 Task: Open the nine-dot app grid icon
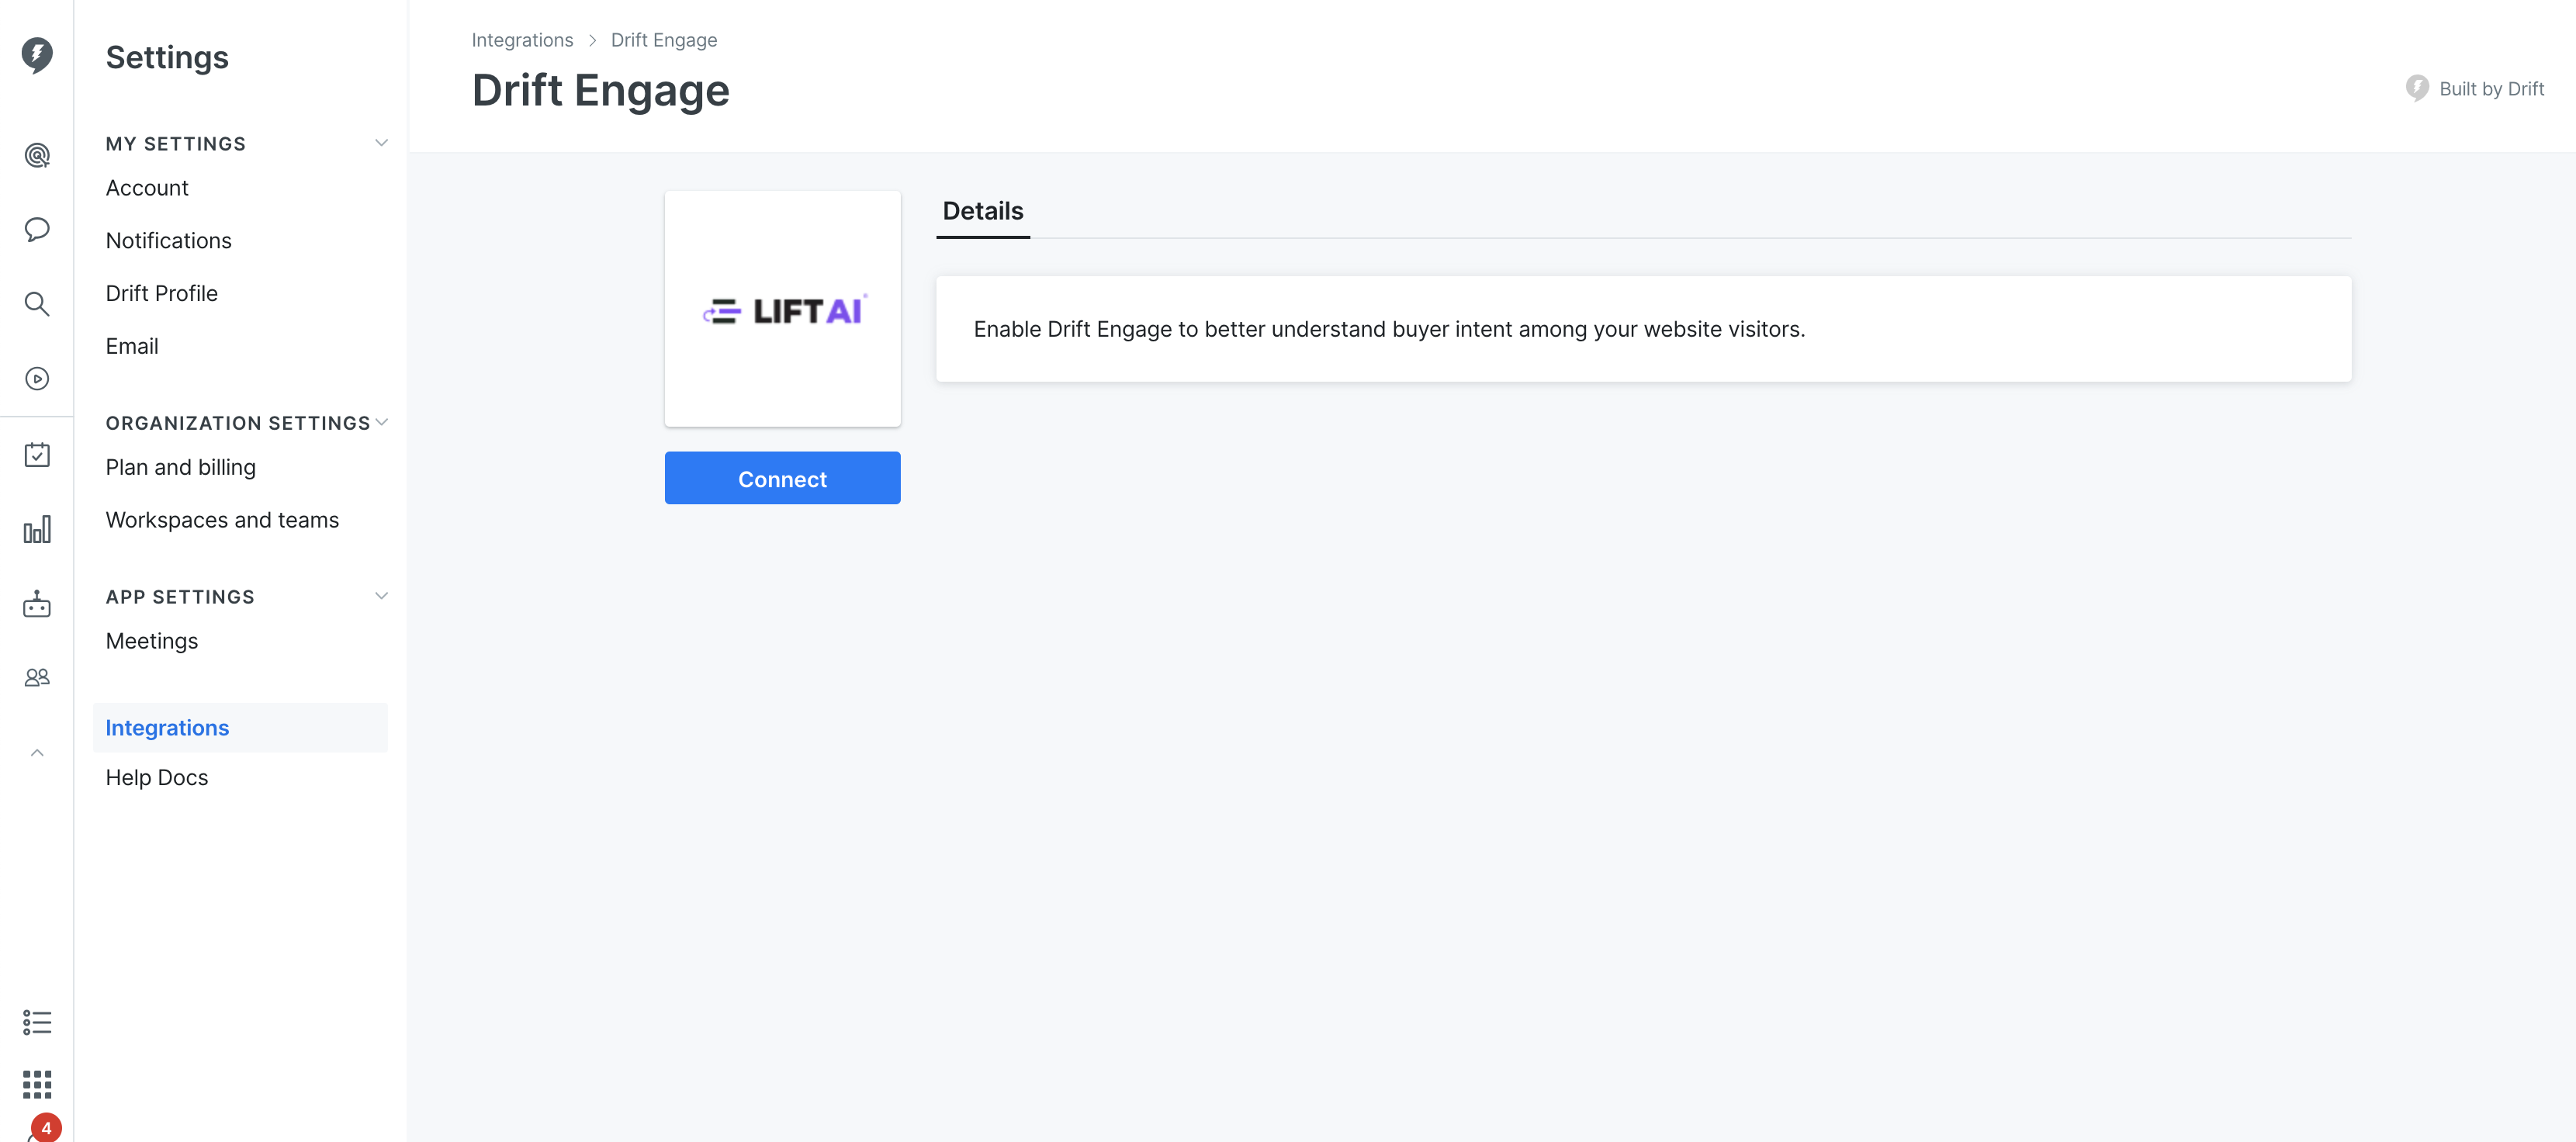[x=37, y=1084]
